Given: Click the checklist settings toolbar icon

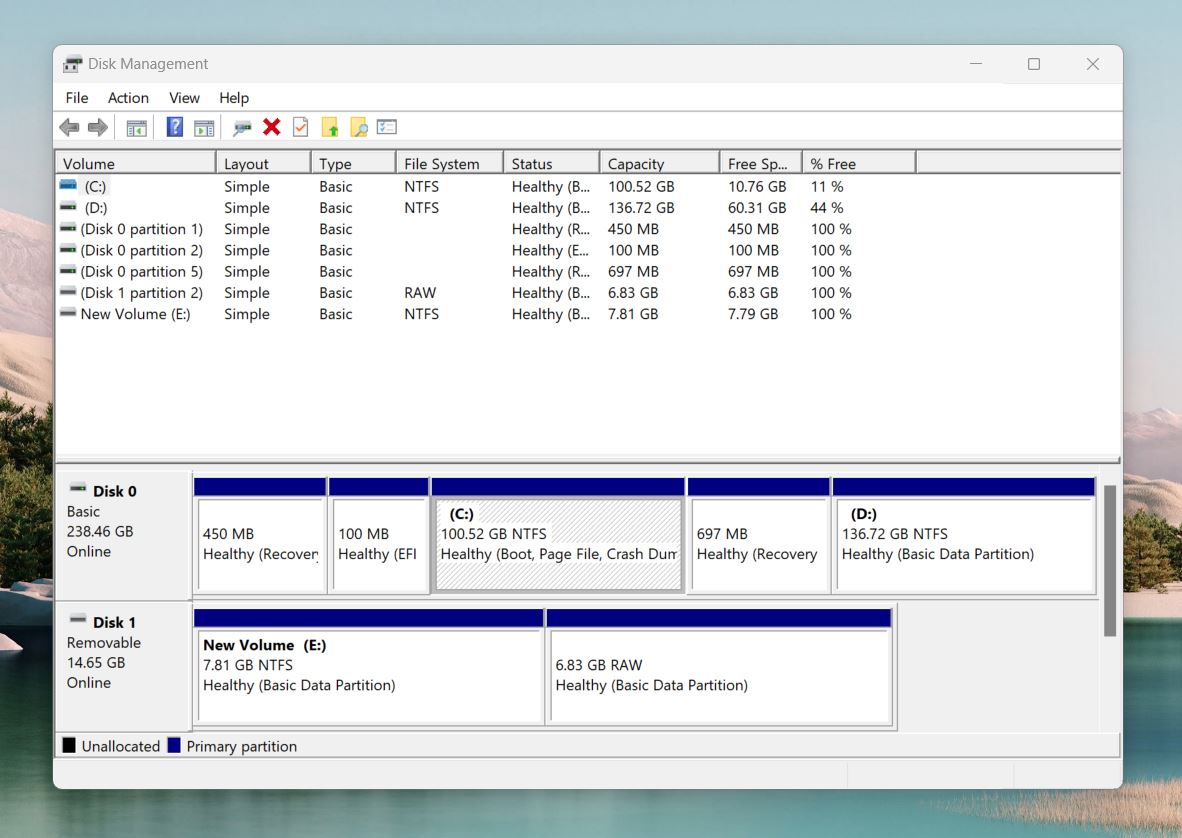Looking at the screenshot, I should point(387,127).
